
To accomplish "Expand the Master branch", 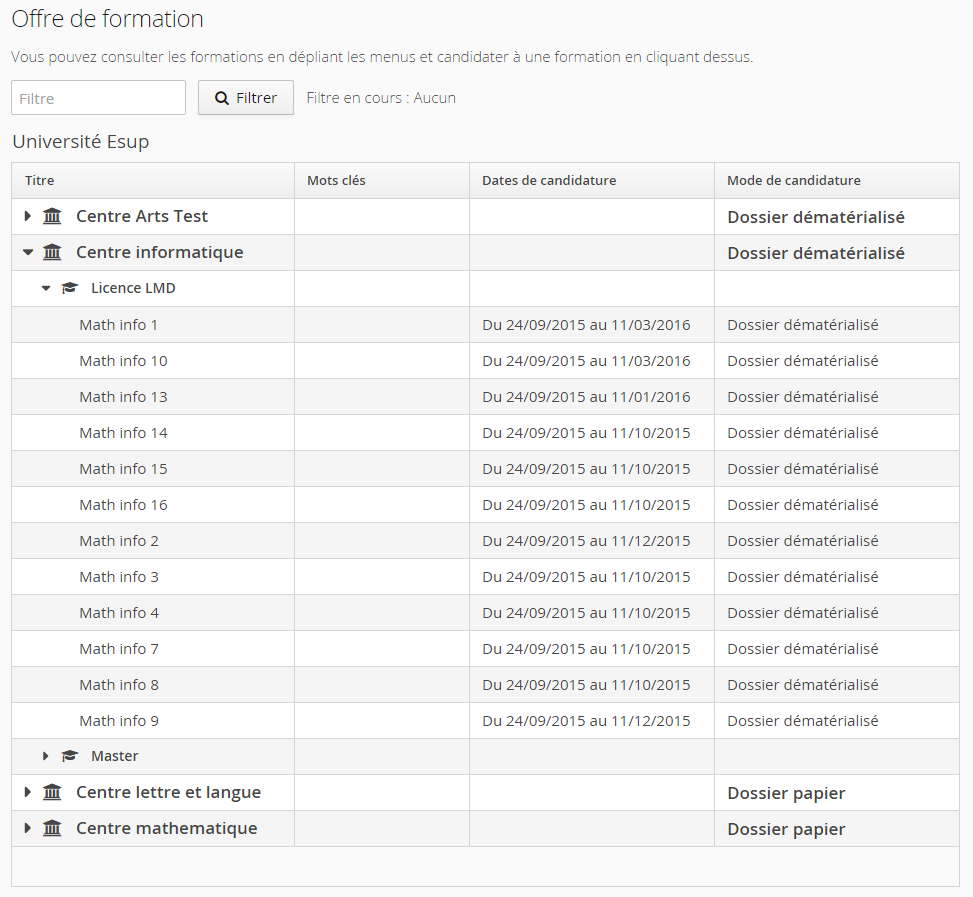I will point(46,757).
